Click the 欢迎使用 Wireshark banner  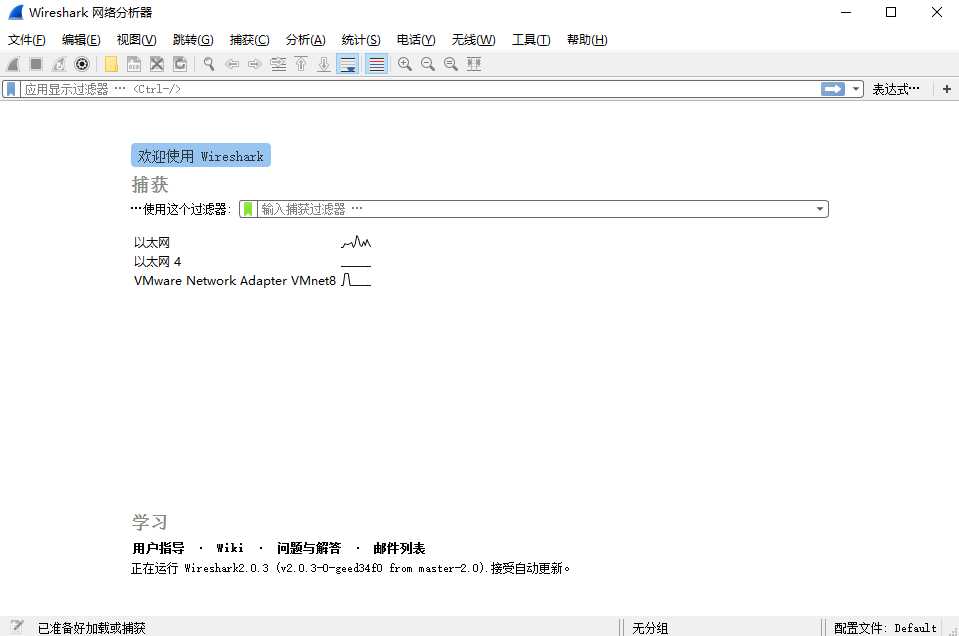point(201,155)
